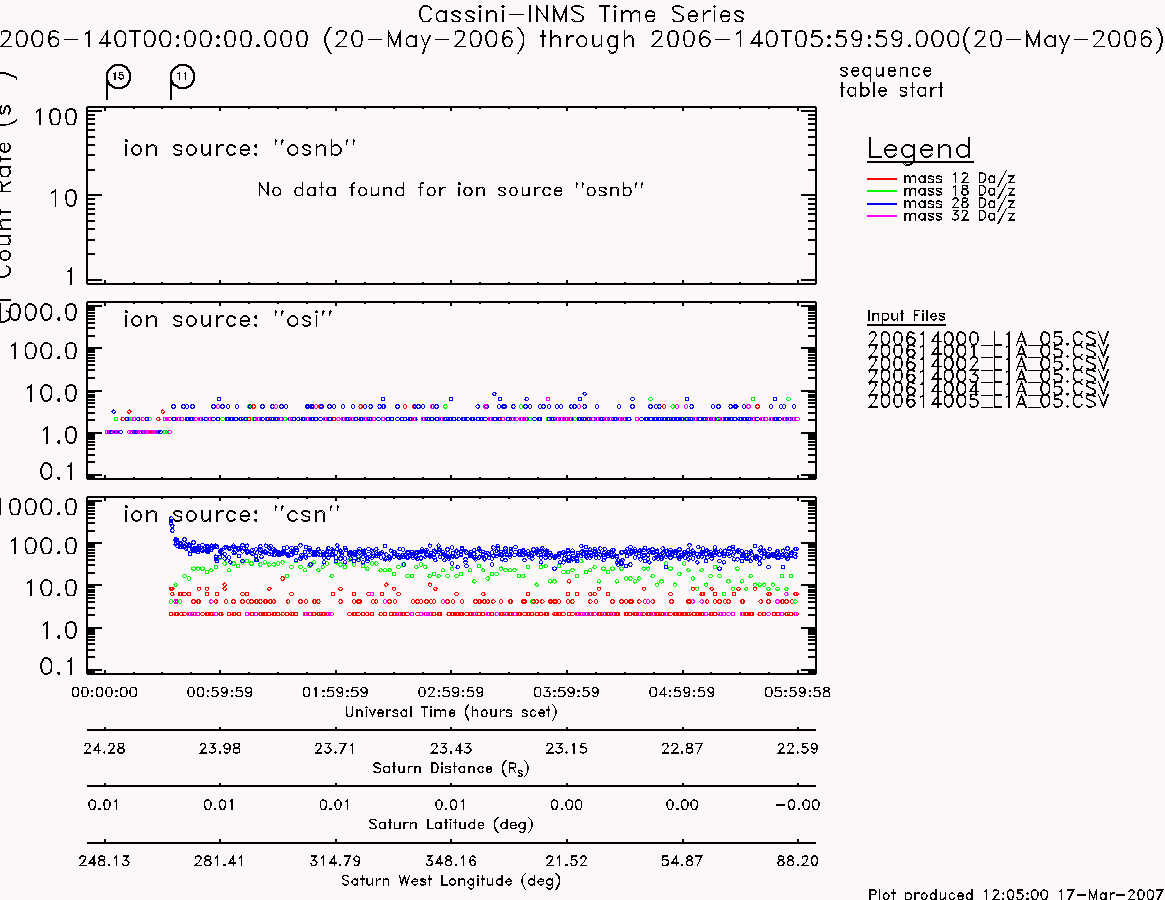
Task: Click the ion source "osnb" panel label
Action: pyautogui.click(x=240, y=148)
